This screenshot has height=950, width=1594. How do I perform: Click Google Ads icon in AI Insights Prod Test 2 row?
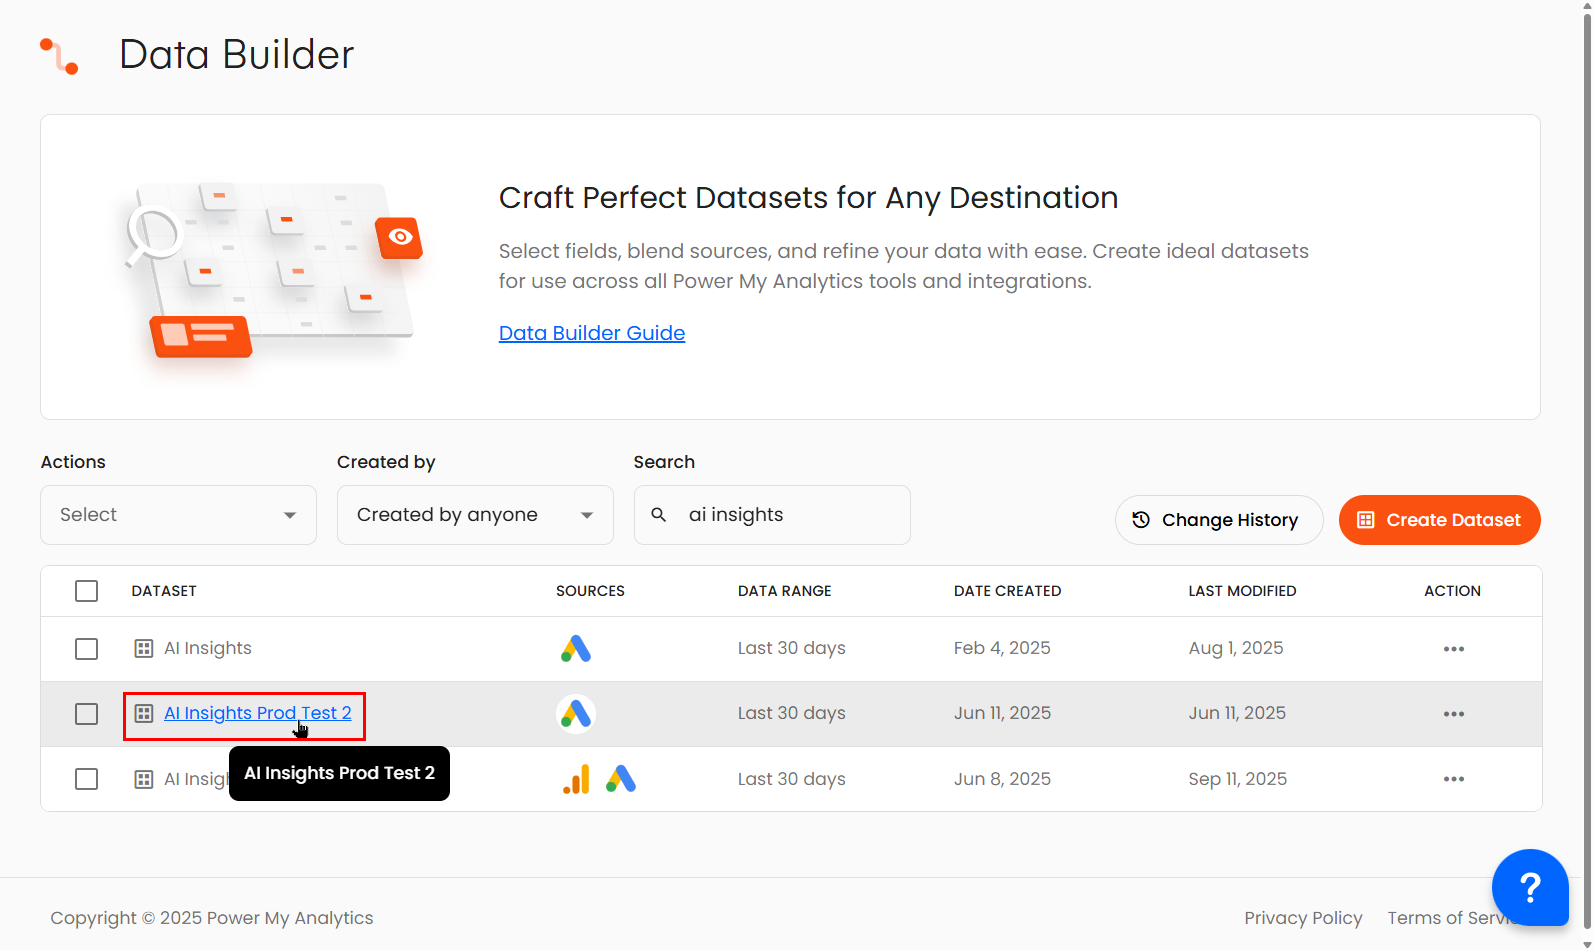[576, 714]
